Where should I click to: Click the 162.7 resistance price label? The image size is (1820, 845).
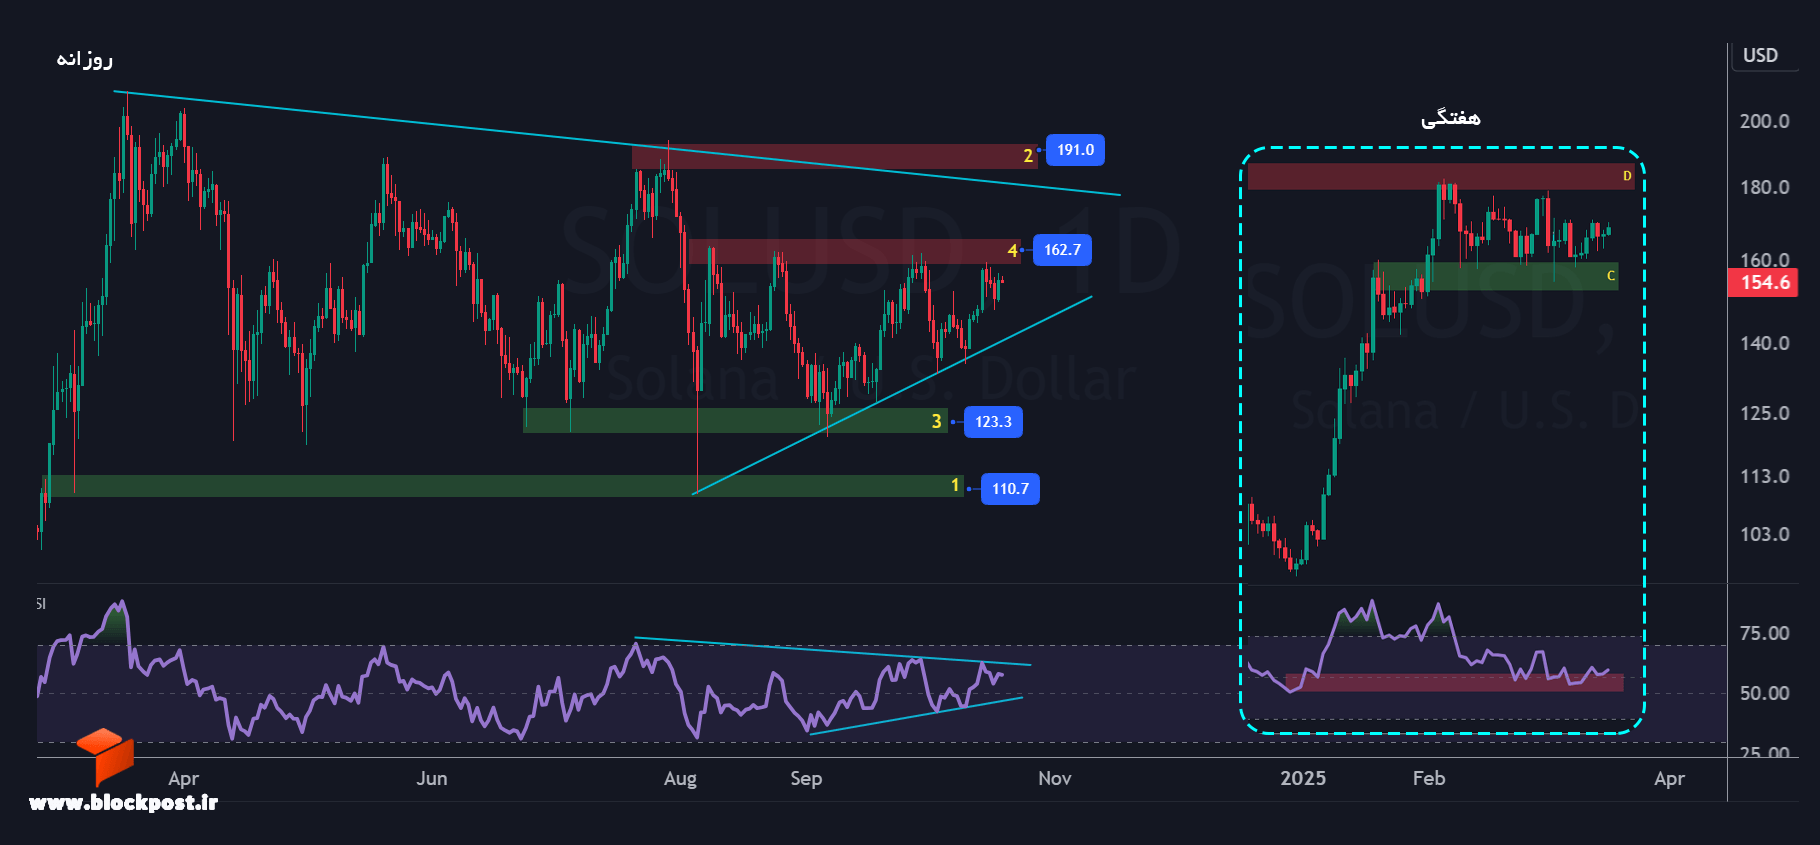(x=1062, y=250)
